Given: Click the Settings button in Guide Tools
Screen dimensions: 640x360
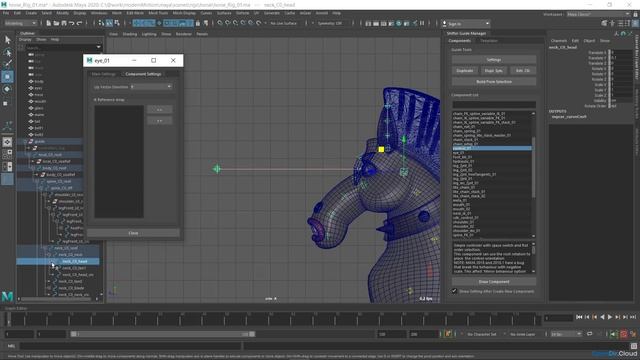Looking at the screenshot, I should [493, 60].
